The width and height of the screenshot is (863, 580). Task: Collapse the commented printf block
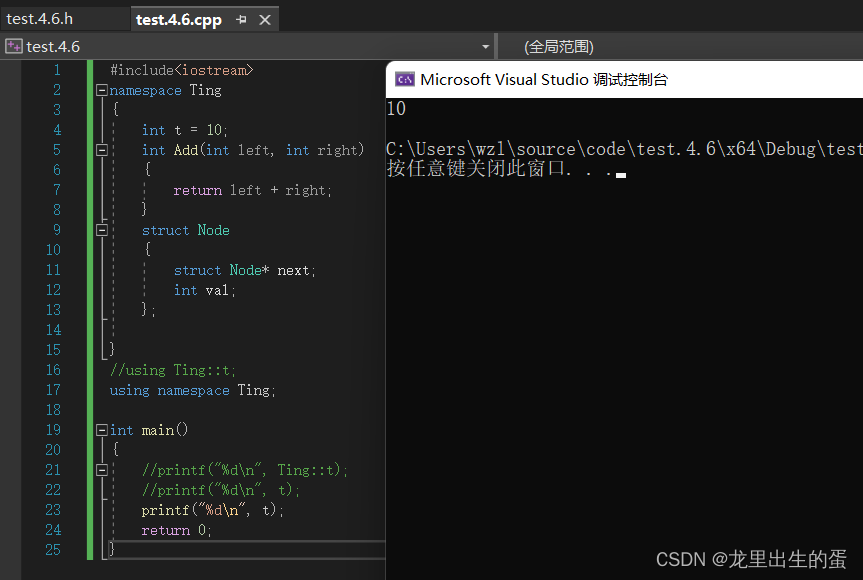pos(102,470)
